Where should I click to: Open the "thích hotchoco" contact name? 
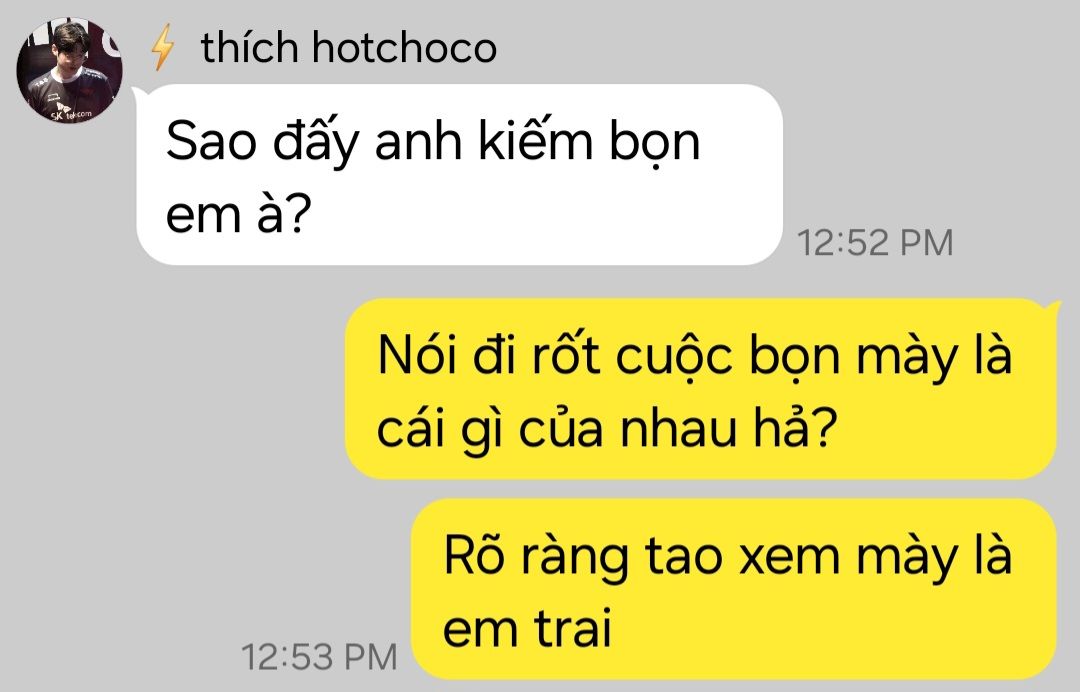pos(349,48)
